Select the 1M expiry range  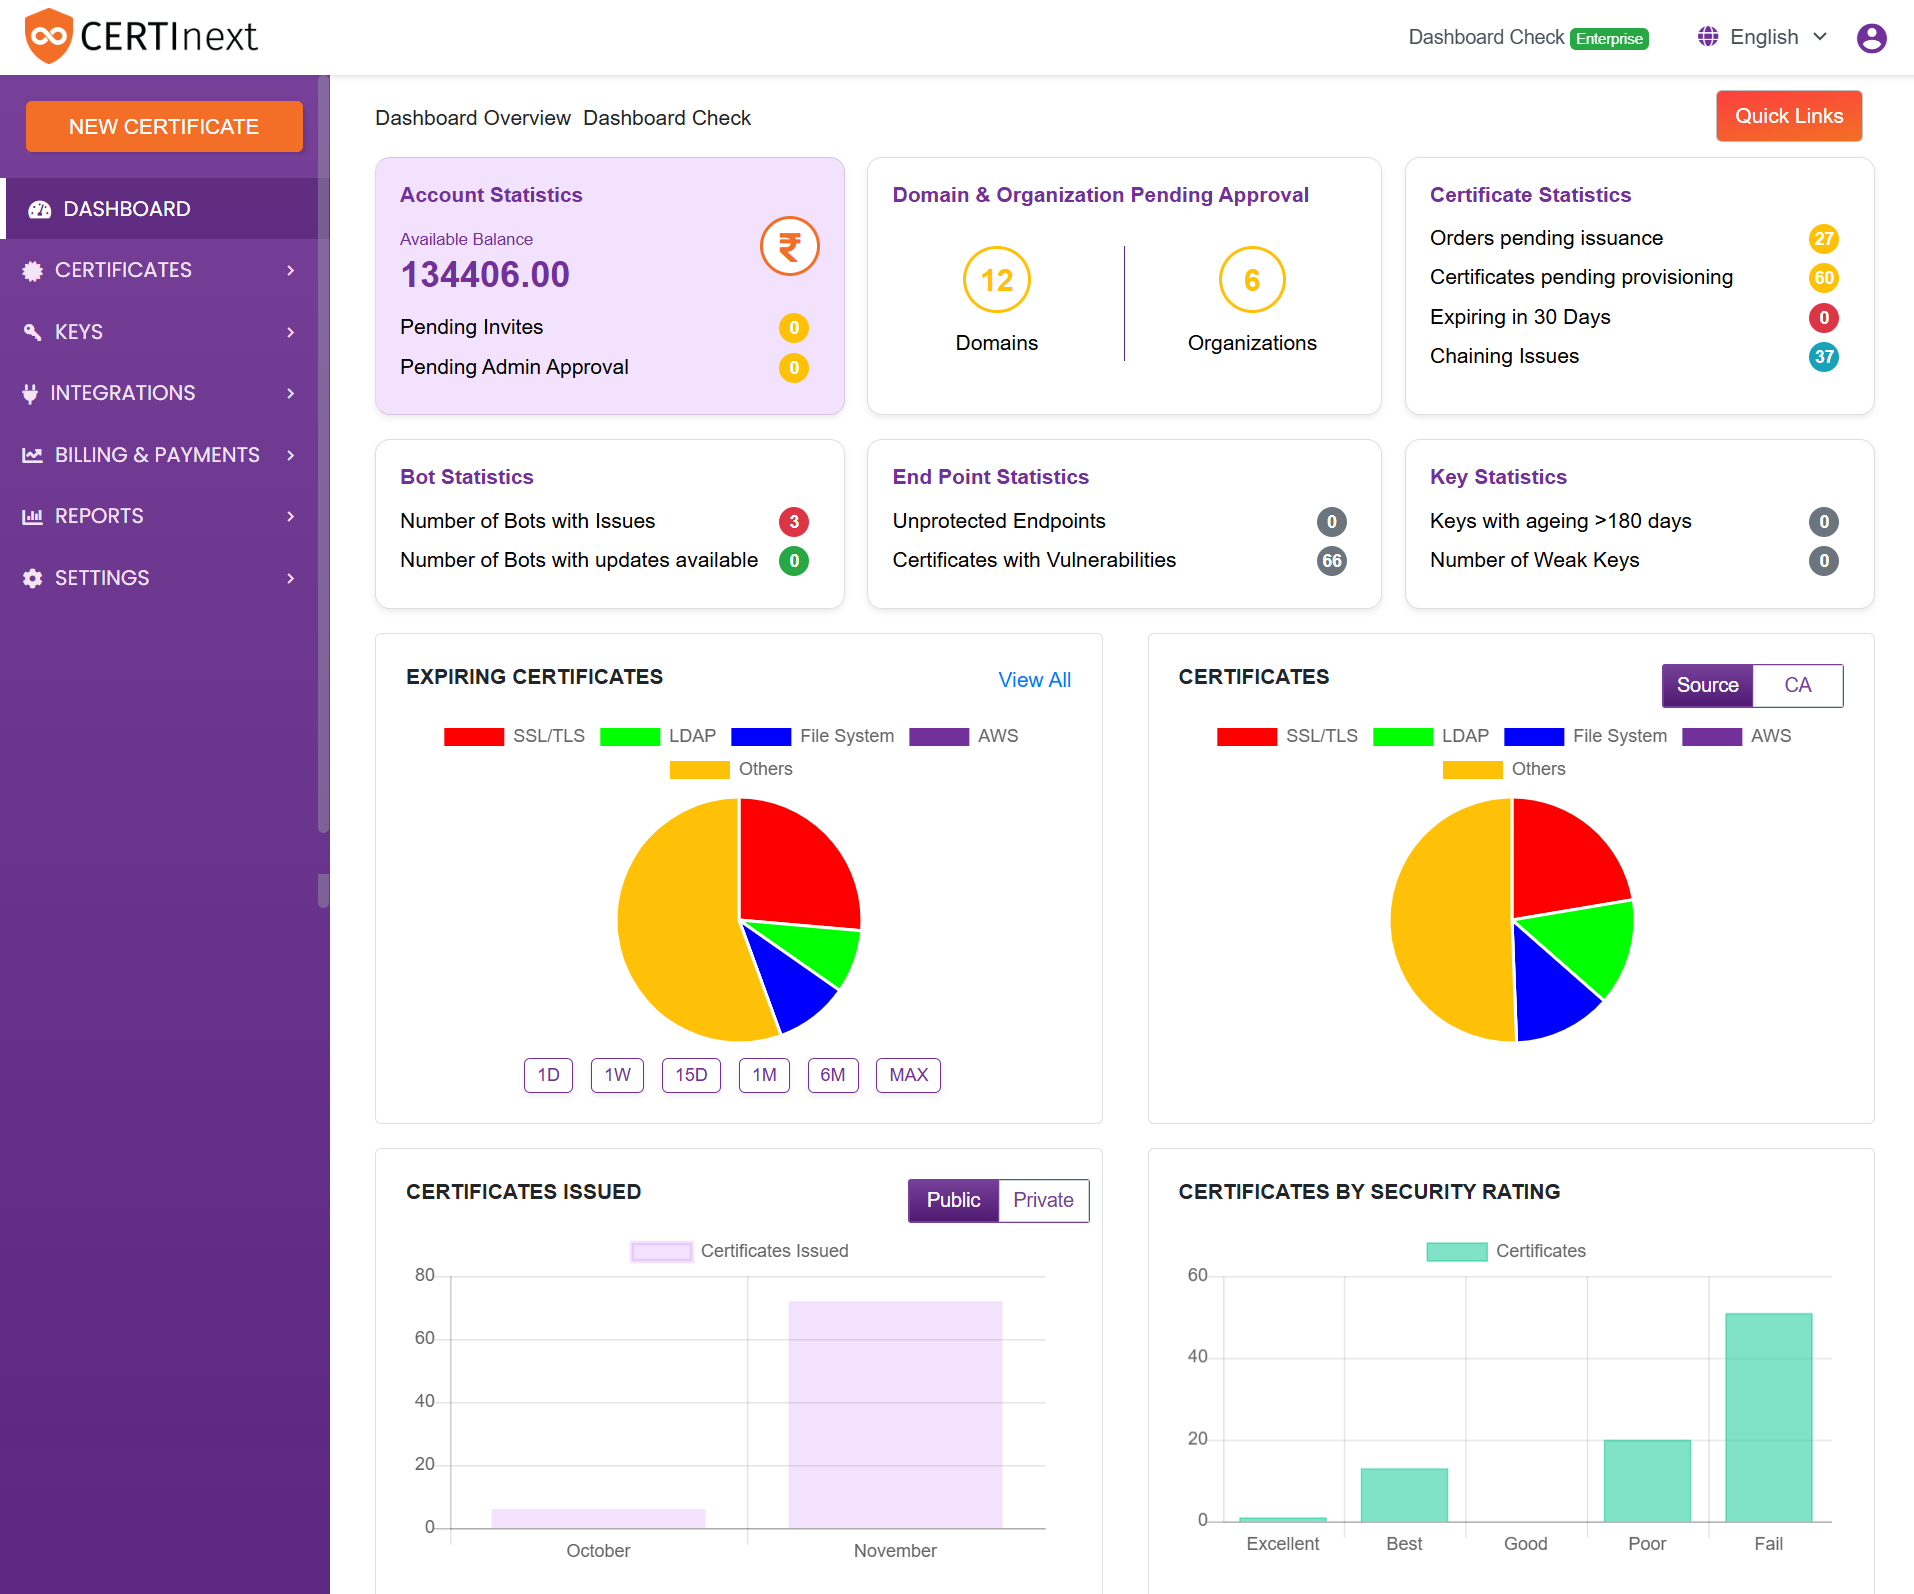pyautogui.click(x=764, y=1076)
